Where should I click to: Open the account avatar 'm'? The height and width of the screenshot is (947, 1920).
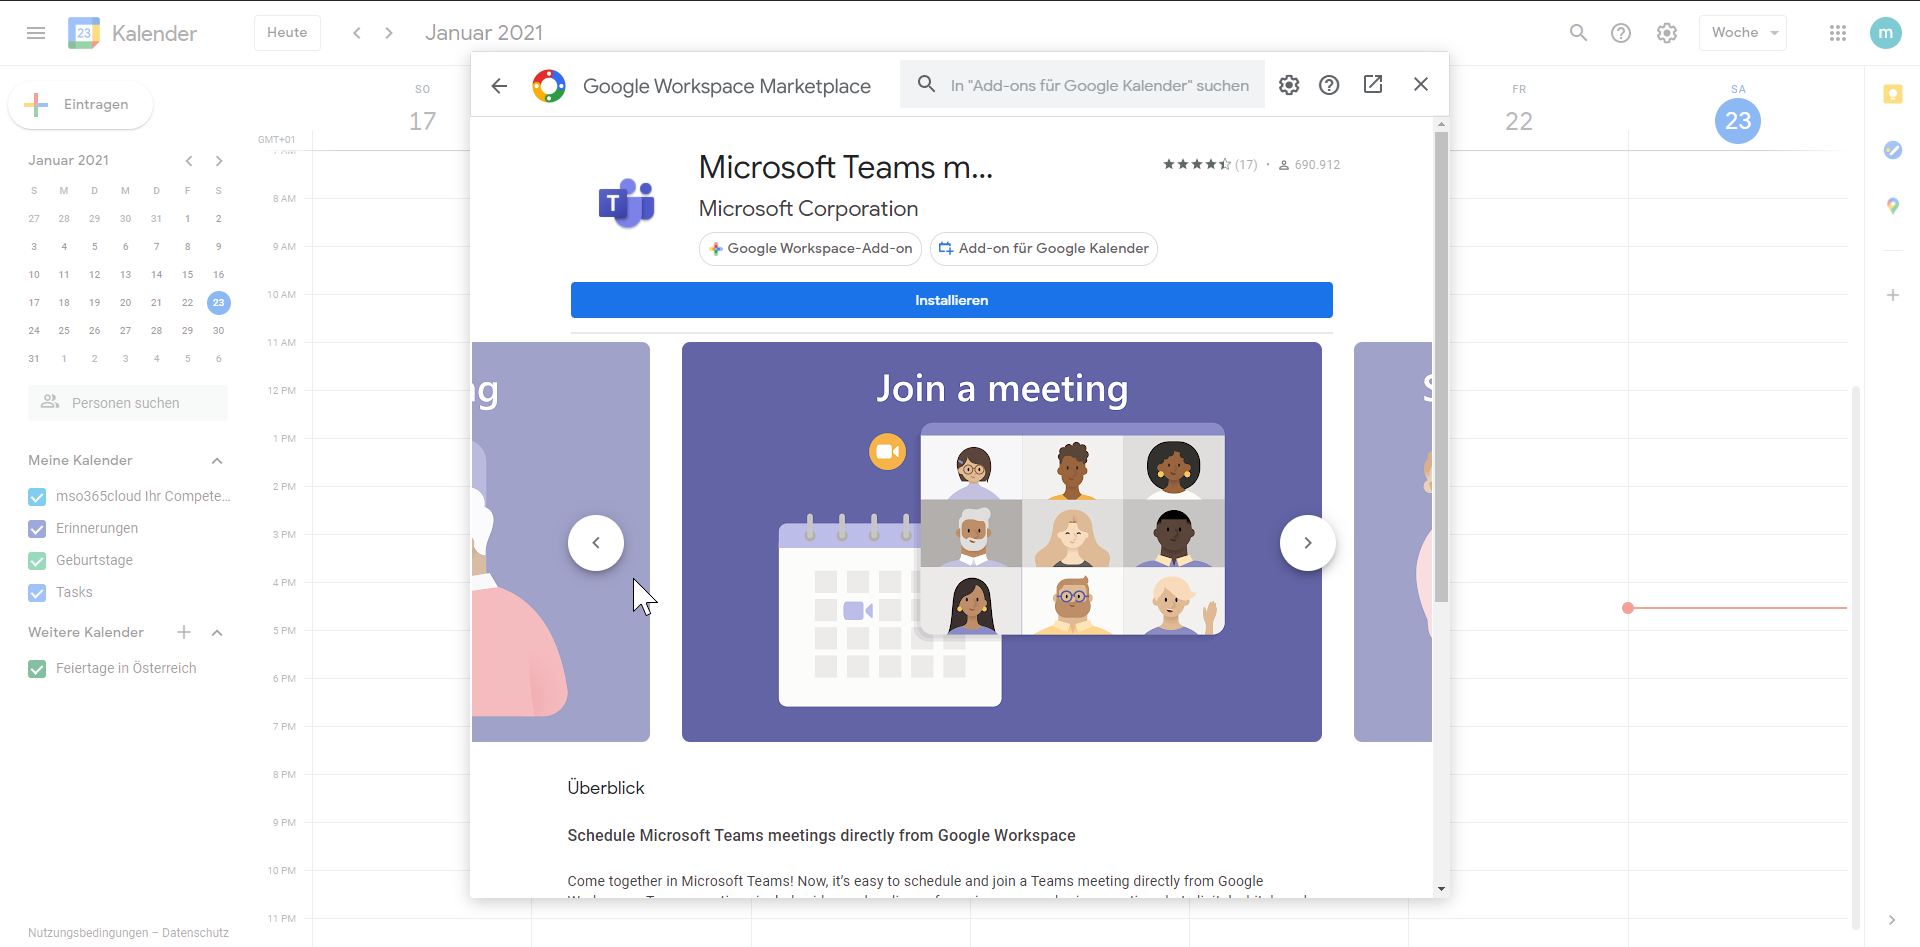point(1885,33)
